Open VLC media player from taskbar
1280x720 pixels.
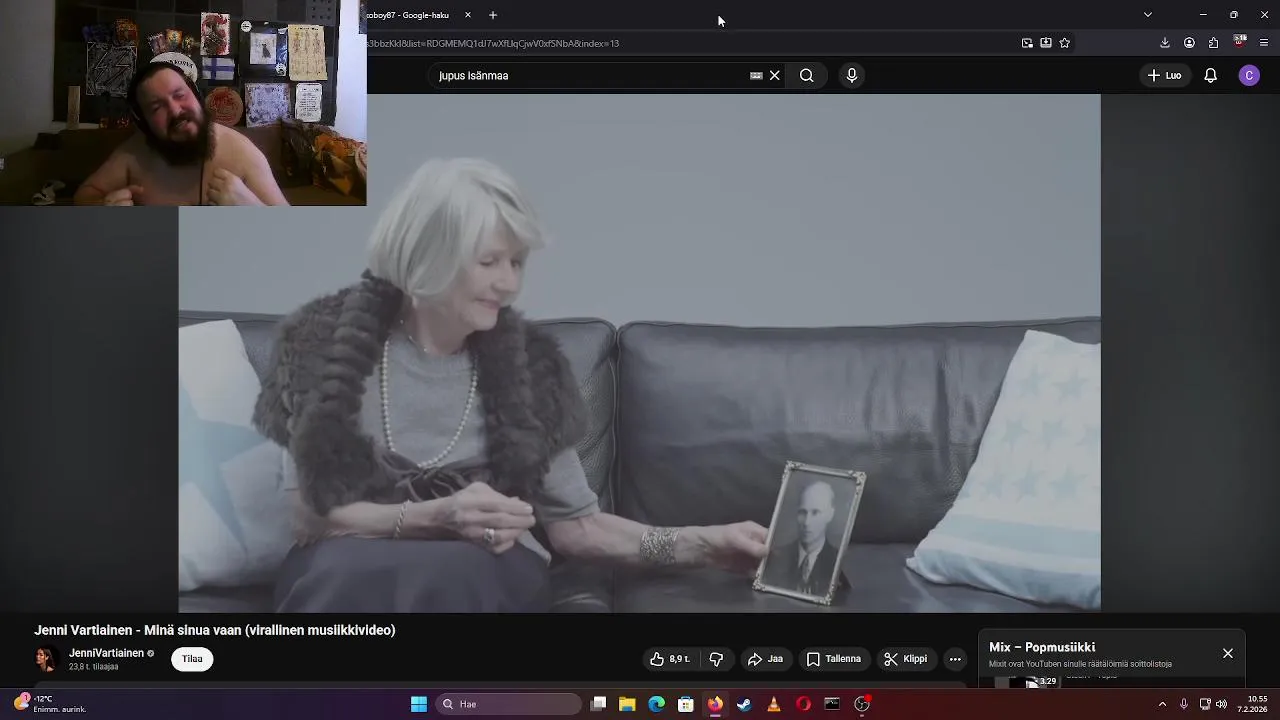773,704
